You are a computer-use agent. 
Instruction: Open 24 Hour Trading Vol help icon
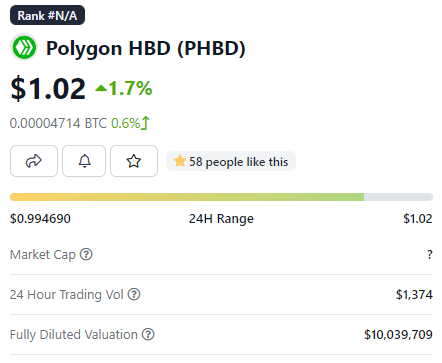(134, 294)
